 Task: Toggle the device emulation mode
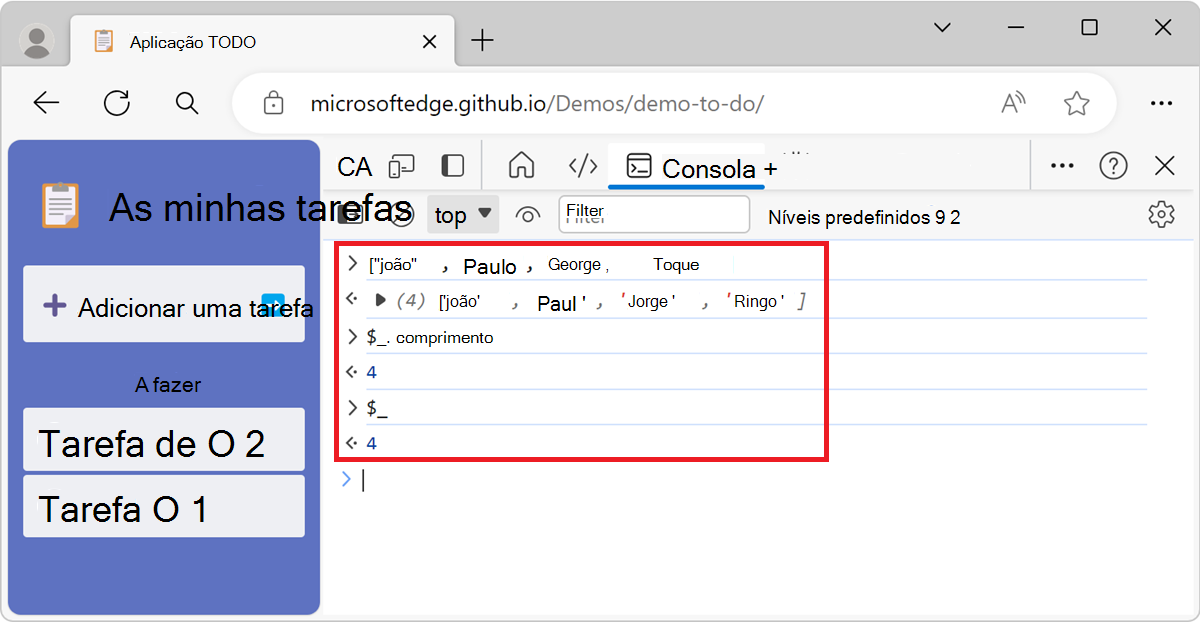[401, 166]
